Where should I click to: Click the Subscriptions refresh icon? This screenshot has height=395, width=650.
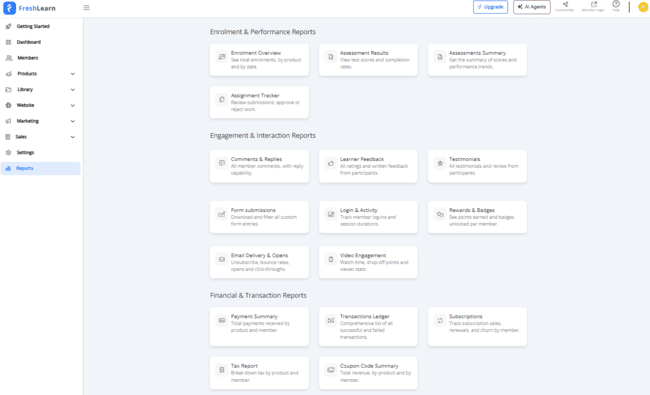coord(440,320)
